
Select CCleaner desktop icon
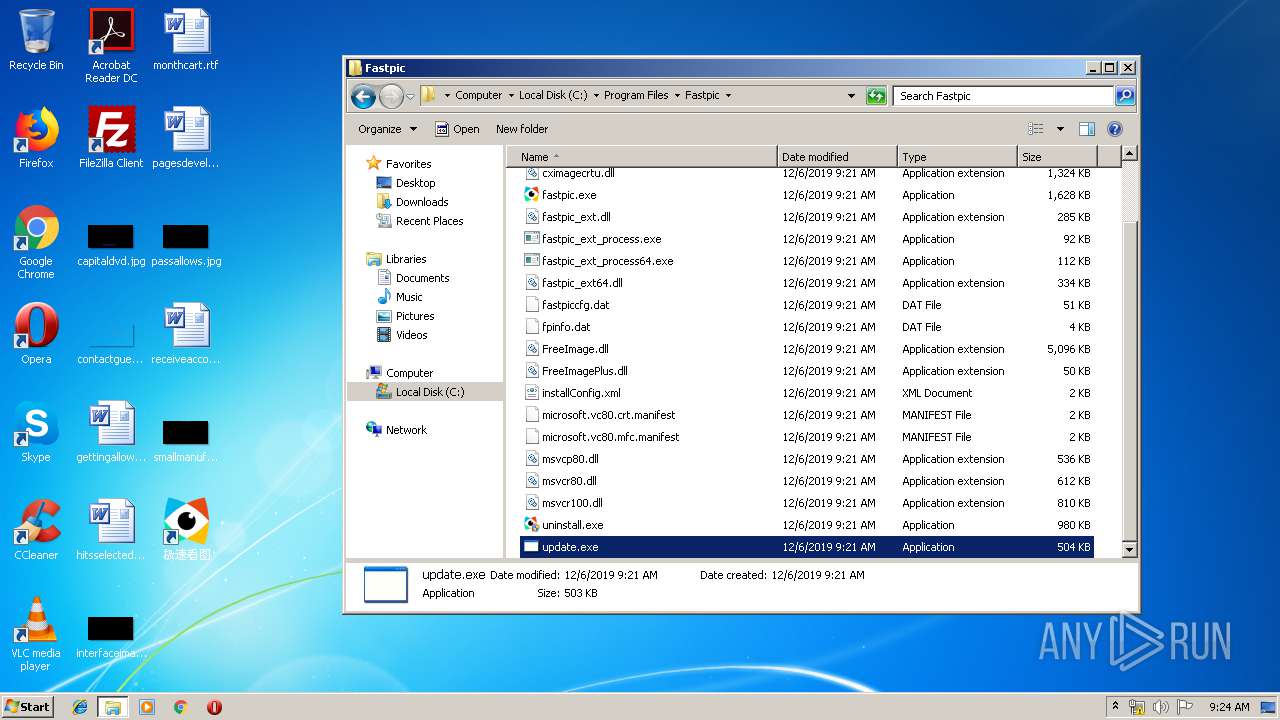[x=36, y=529]
